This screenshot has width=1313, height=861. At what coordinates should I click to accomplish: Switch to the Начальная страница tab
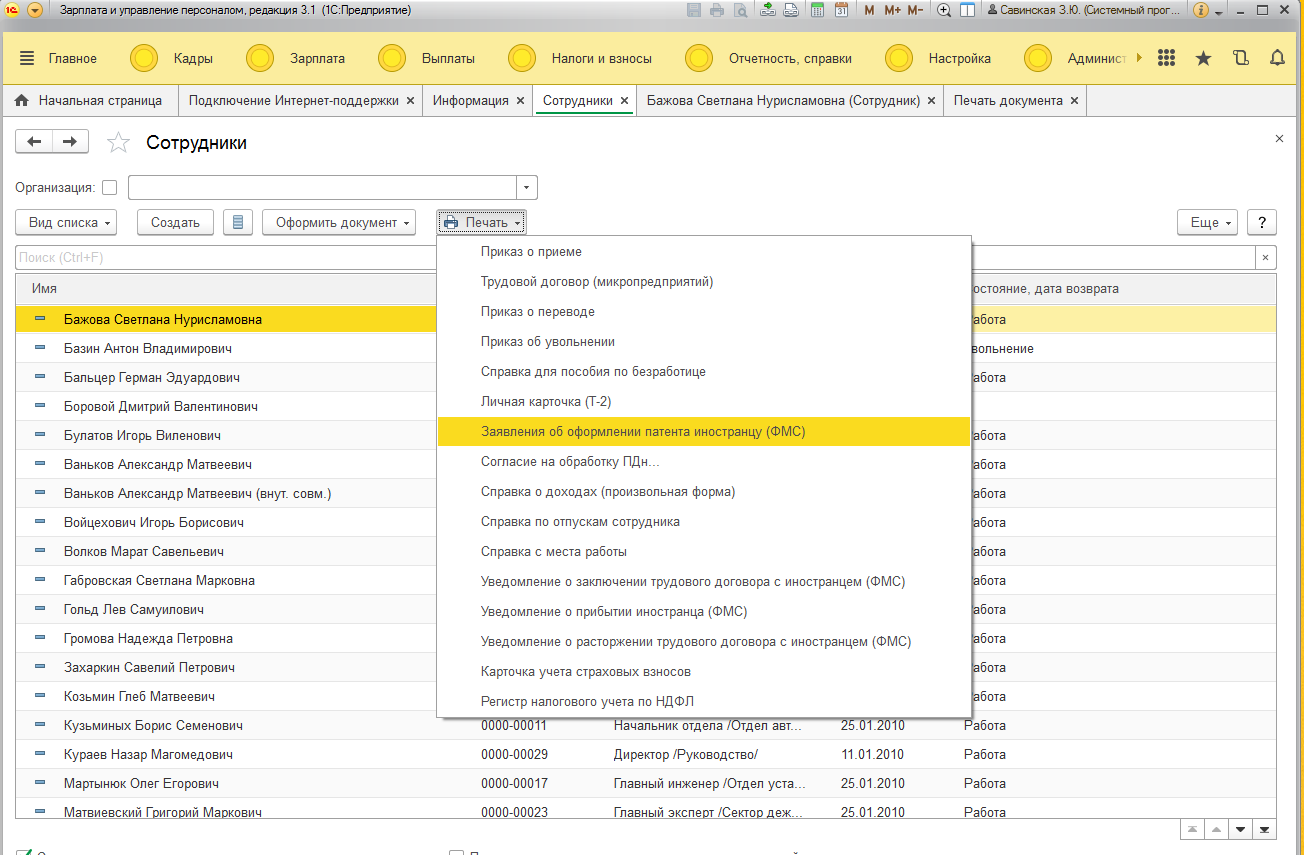tap(89, 101)
